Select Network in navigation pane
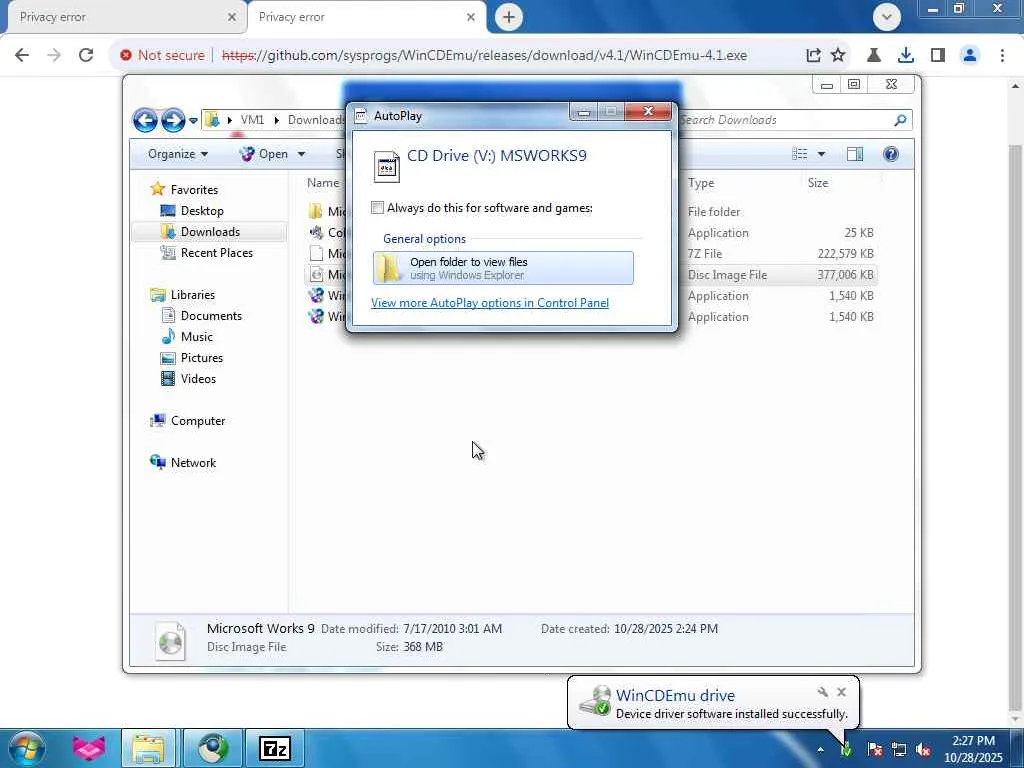Screen dimensions: 1024x768 (193, 463)
